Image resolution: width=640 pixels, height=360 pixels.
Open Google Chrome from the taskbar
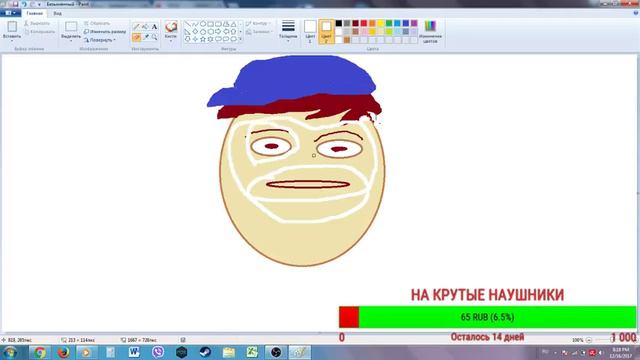click(x=40, y=352)
